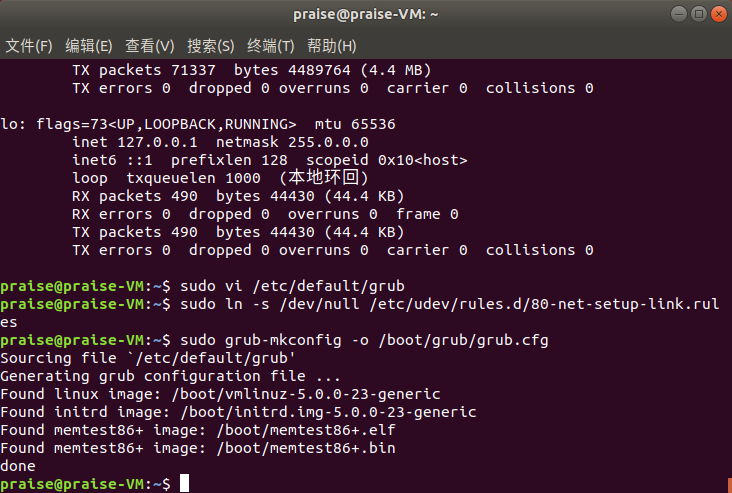Click the 'Generating grub configuration file' line

click(x=170, y=376)
